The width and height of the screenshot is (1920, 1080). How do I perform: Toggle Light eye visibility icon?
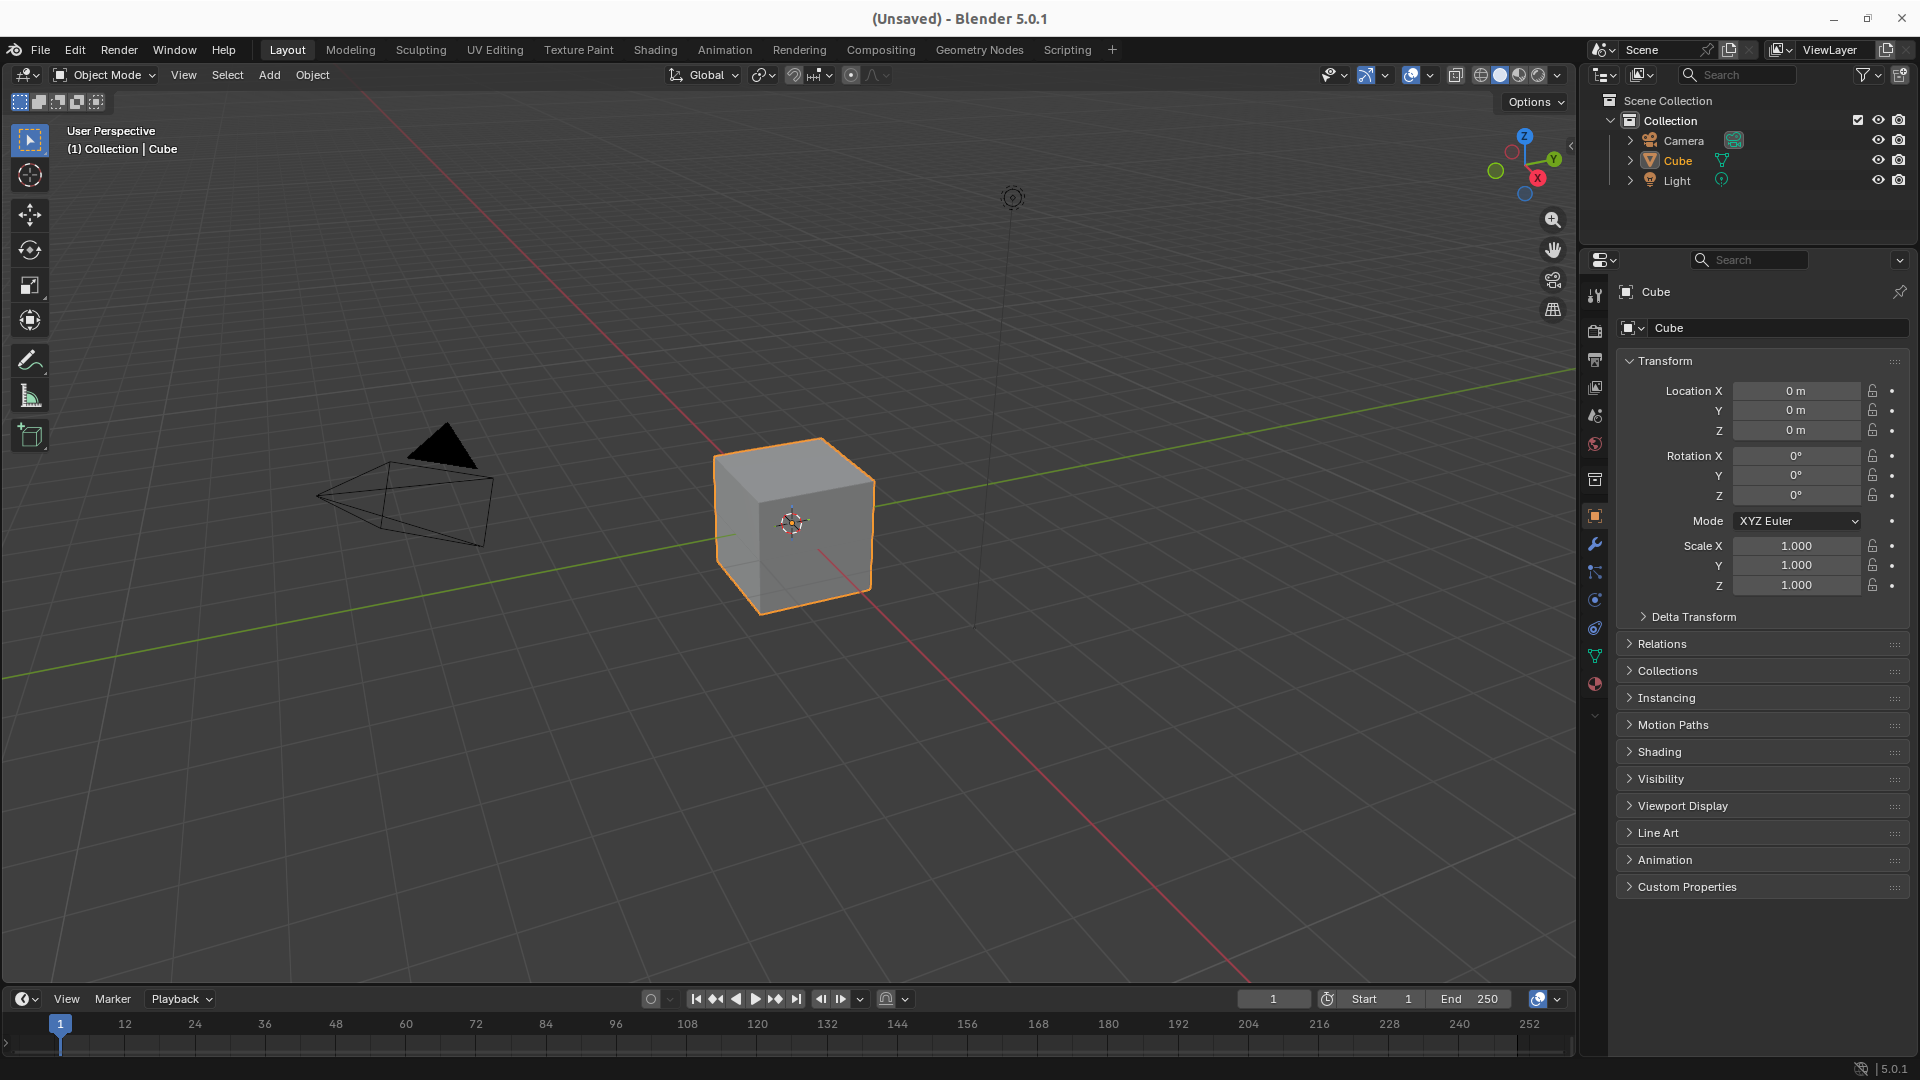coord(1878,180)
